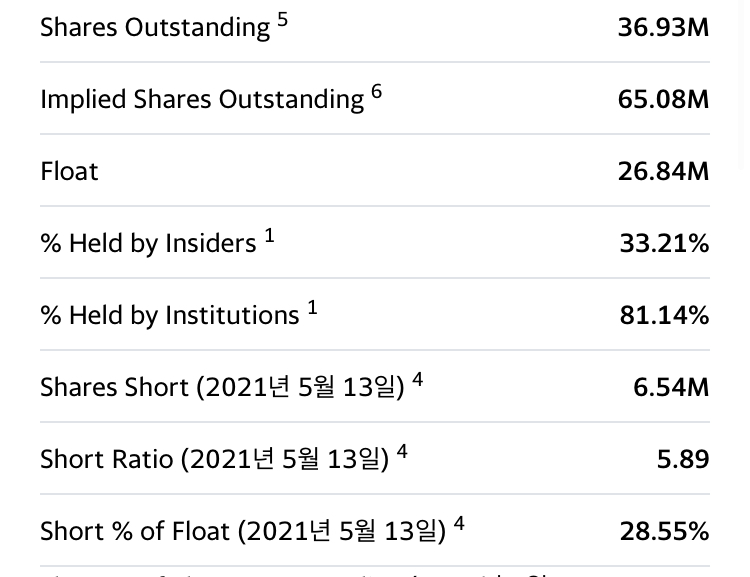Select the 26.84M float value
This screenshot has height=577, width=750.
663,171
